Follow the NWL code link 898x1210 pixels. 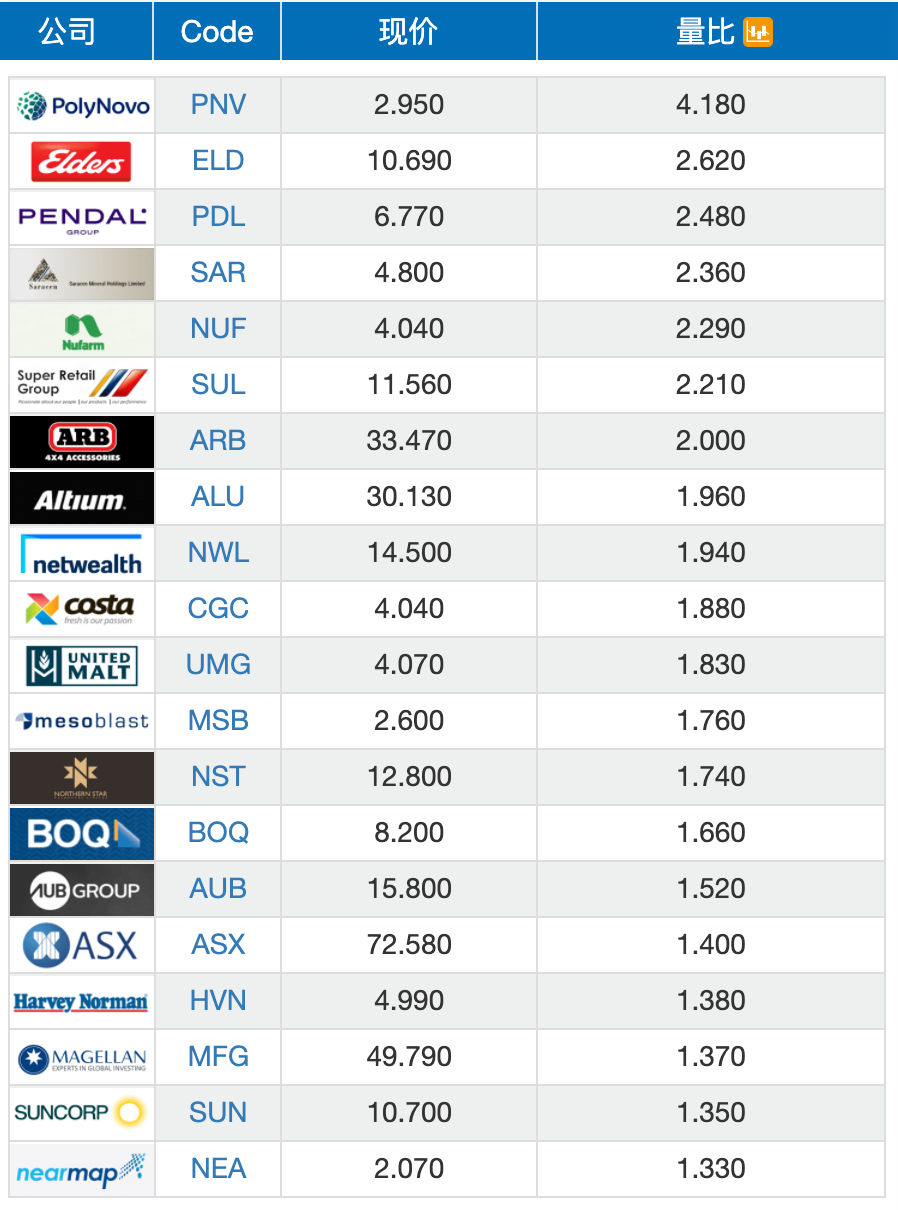218,553
